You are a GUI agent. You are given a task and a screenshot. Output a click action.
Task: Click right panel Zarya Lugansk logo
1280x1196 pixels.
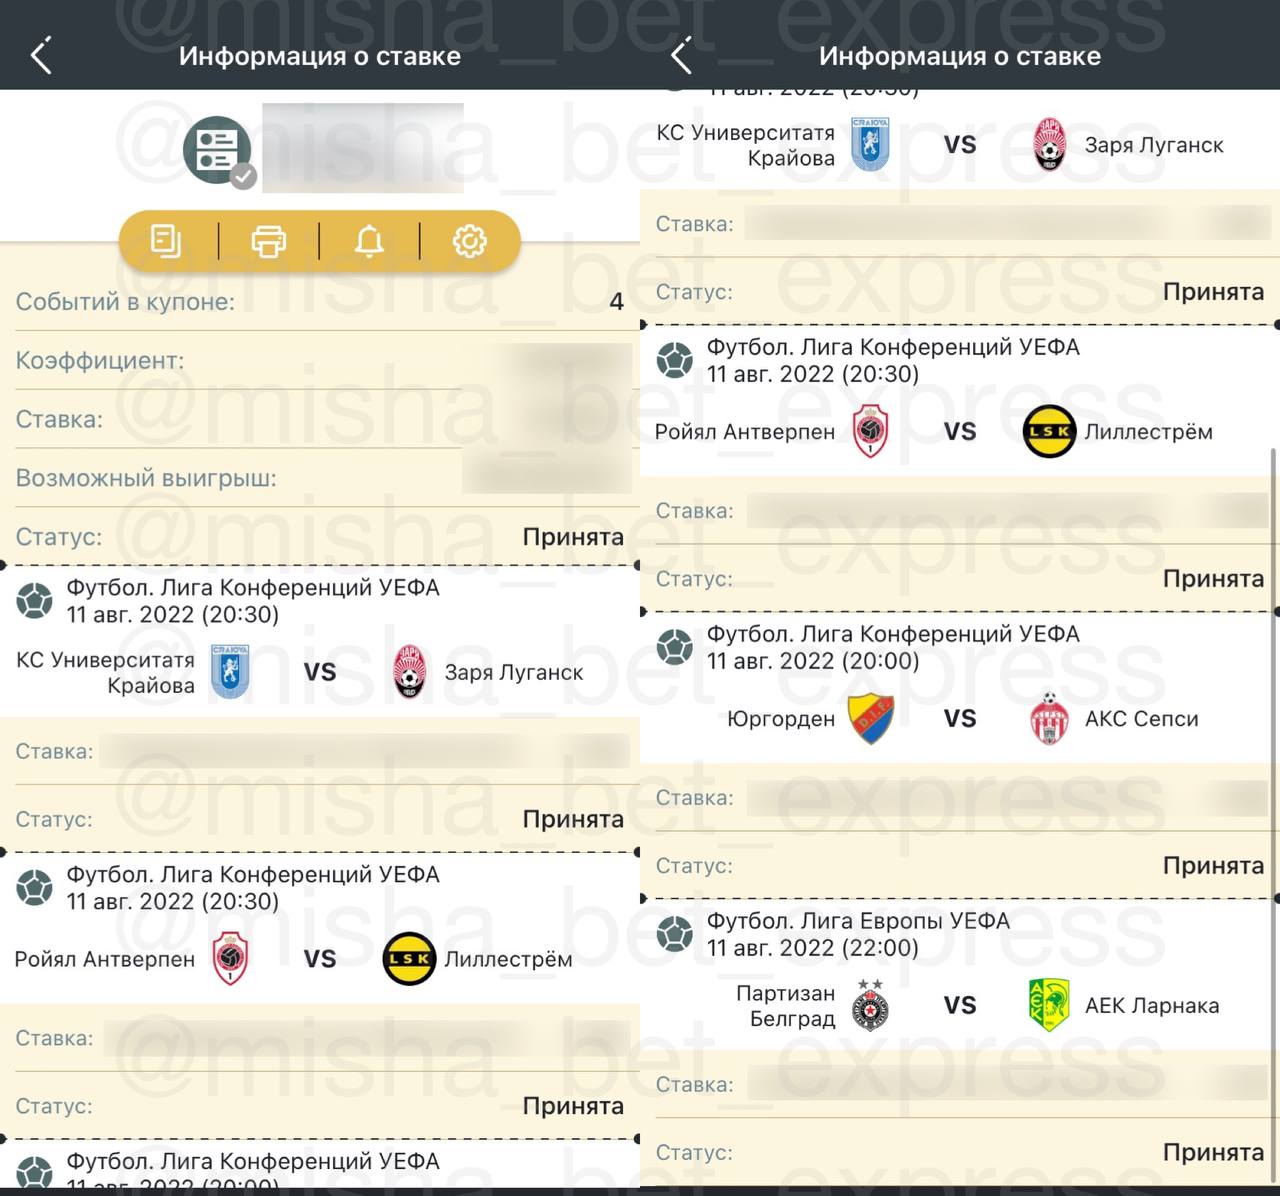pos(1049,145)
